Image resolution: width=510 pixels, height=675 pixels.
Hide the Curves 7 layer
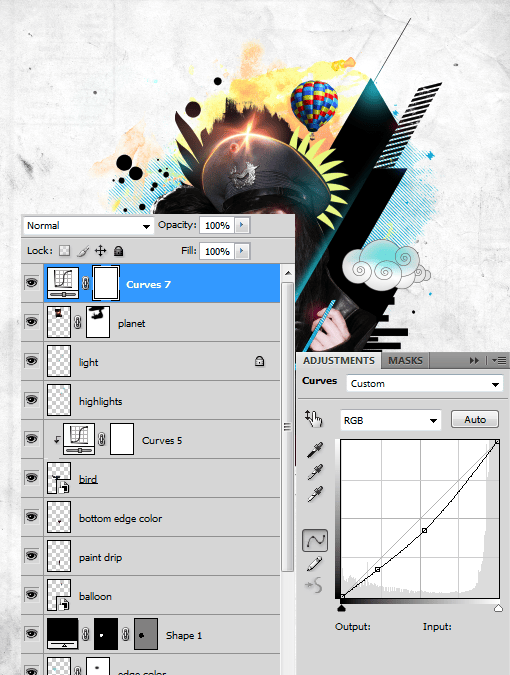[31, 283]
